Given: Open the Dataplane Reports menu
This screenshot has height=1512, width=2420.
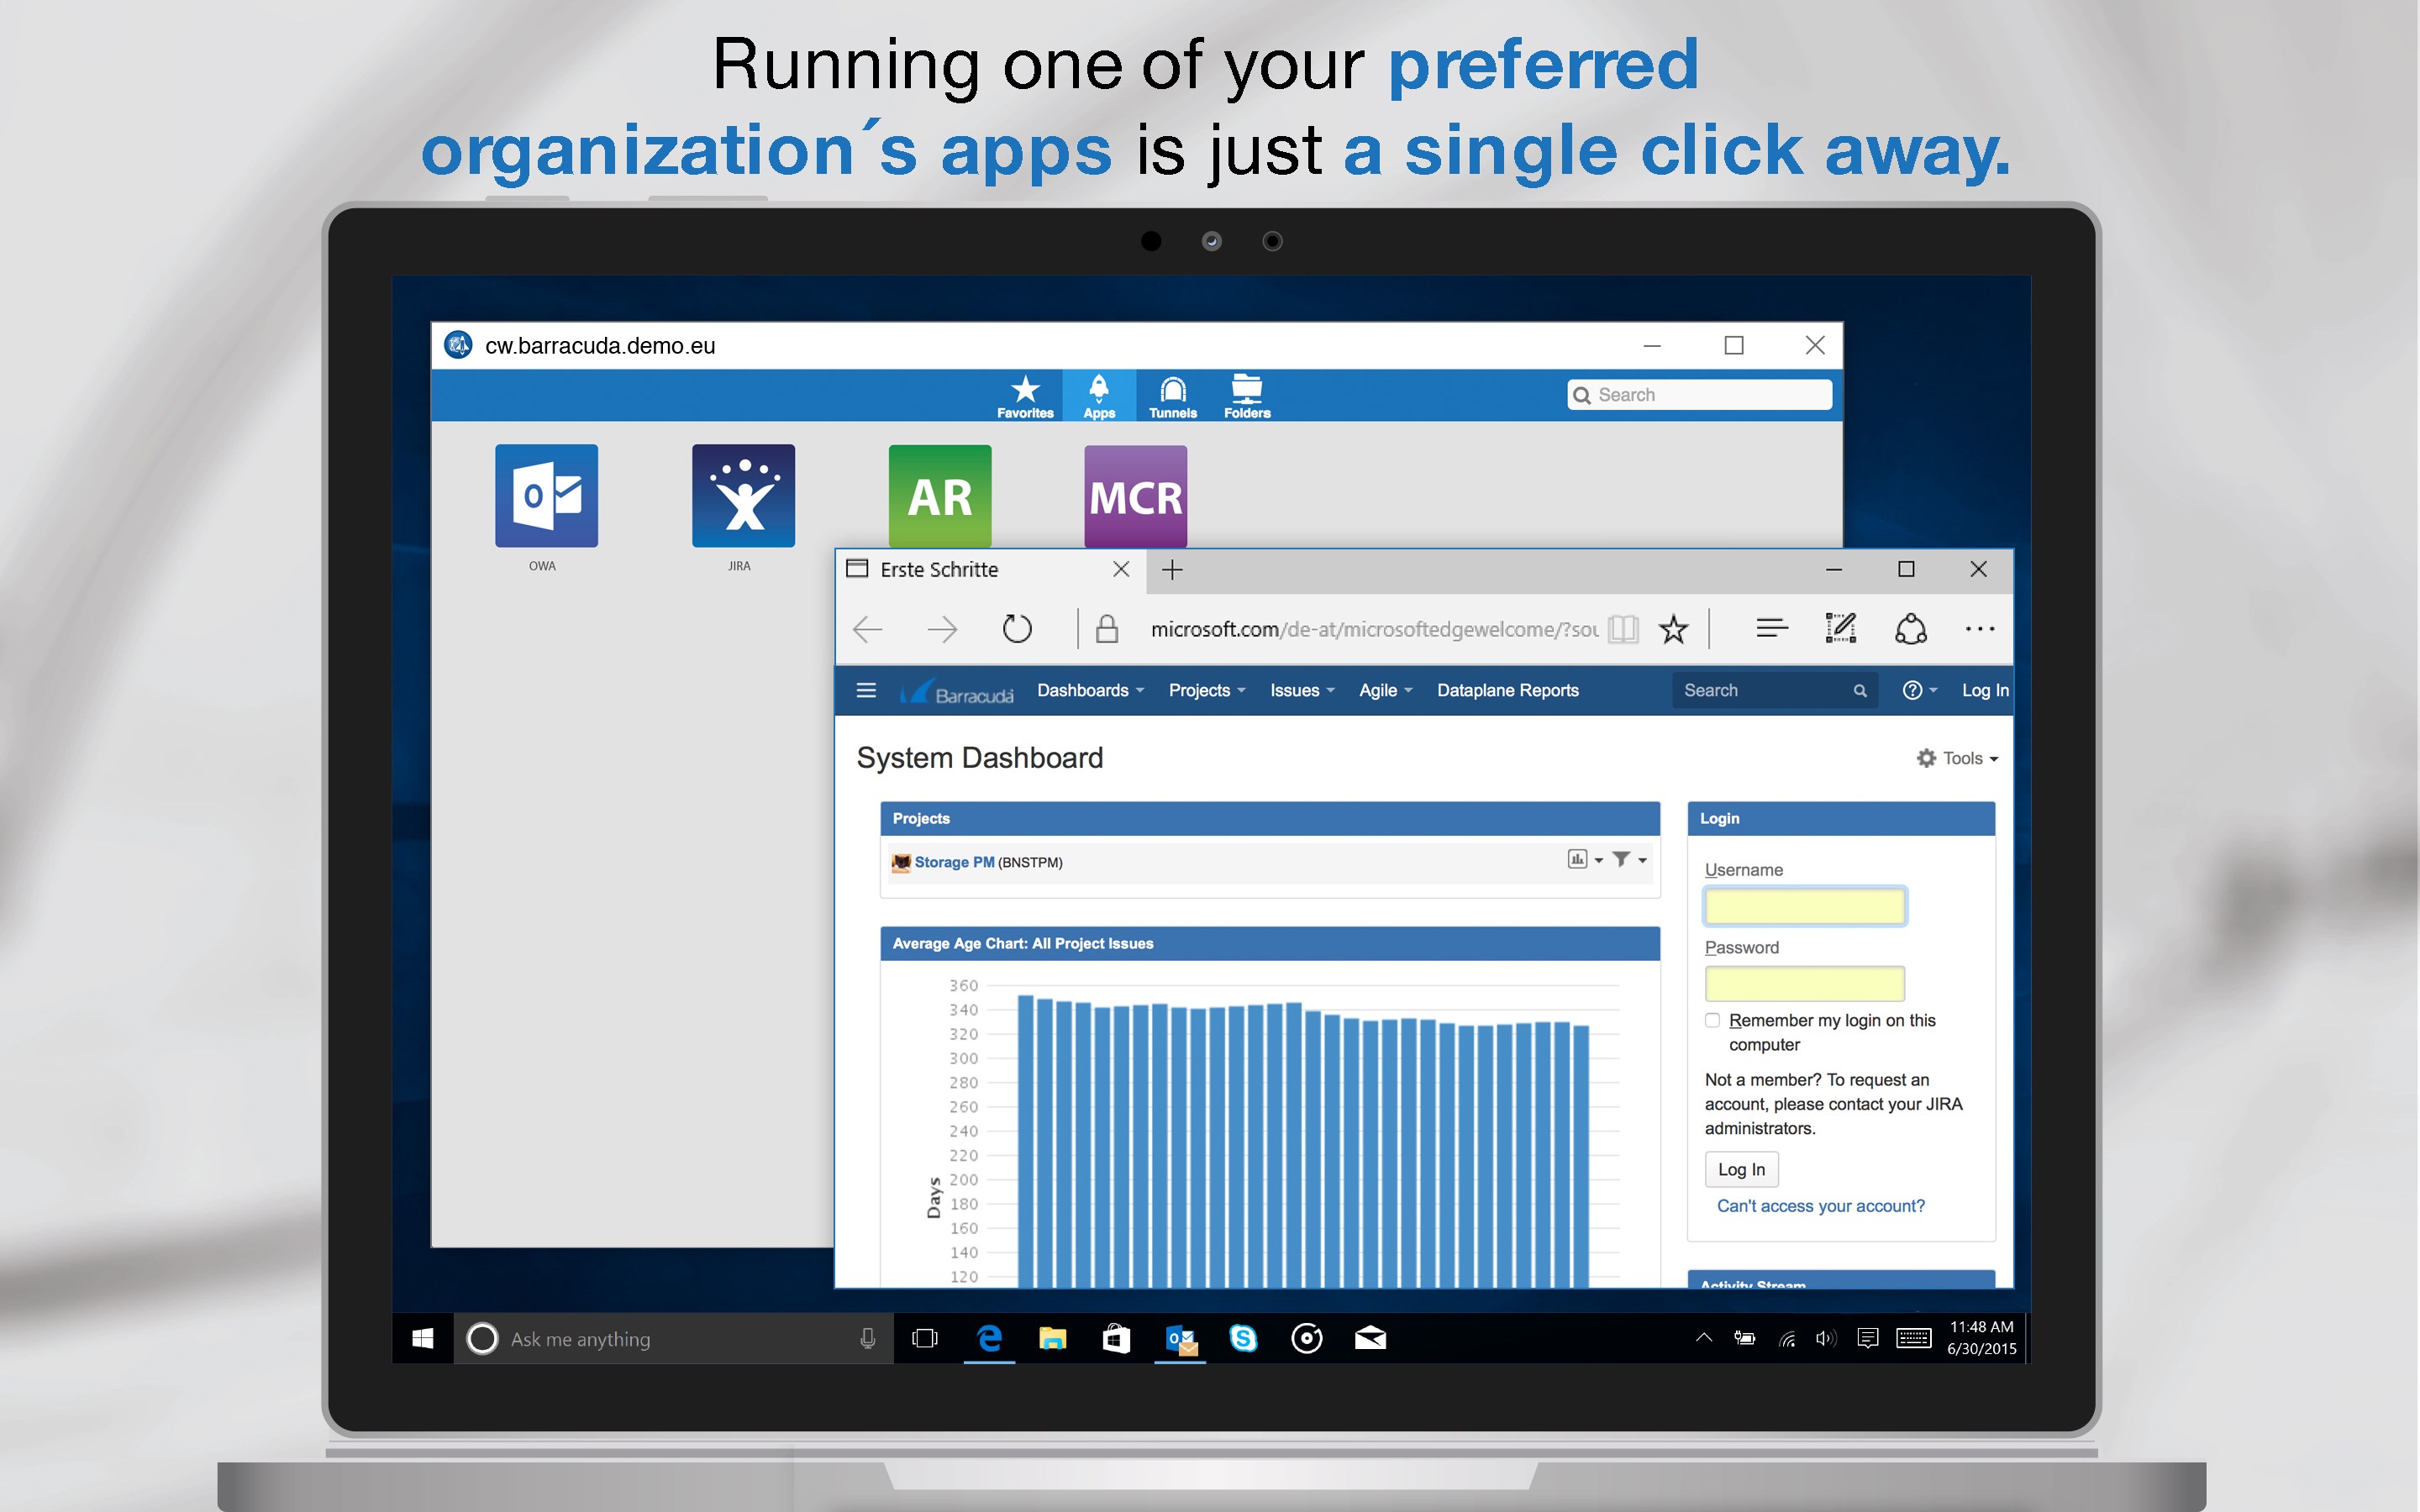Looking at the screenshot, I should [x=1507, y=690].
